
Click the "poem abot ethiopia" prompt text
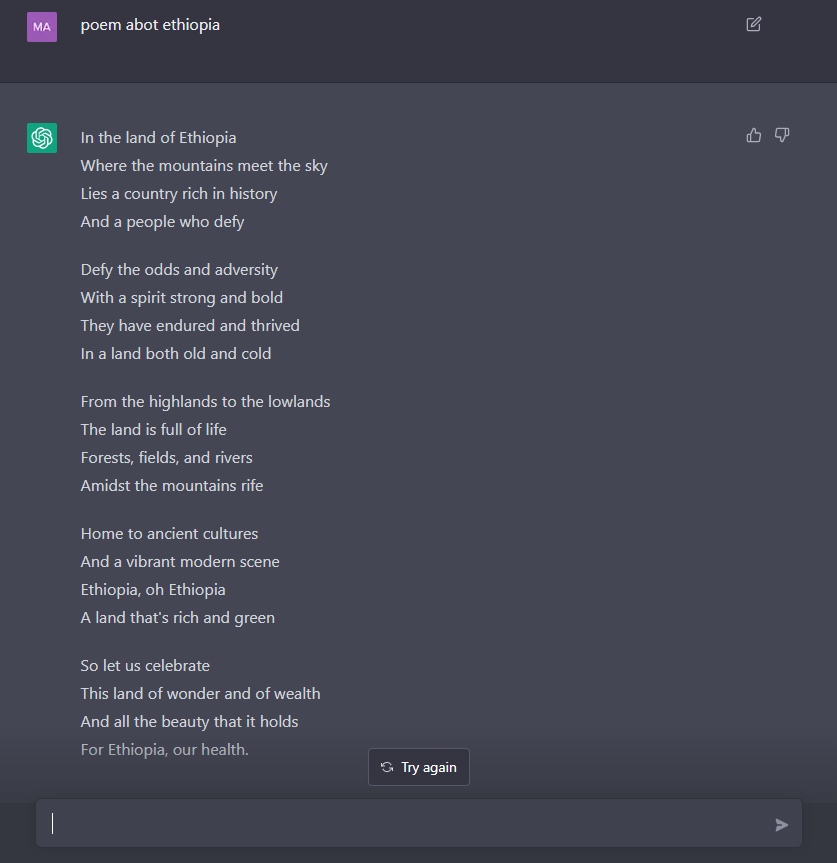(150, 25)
